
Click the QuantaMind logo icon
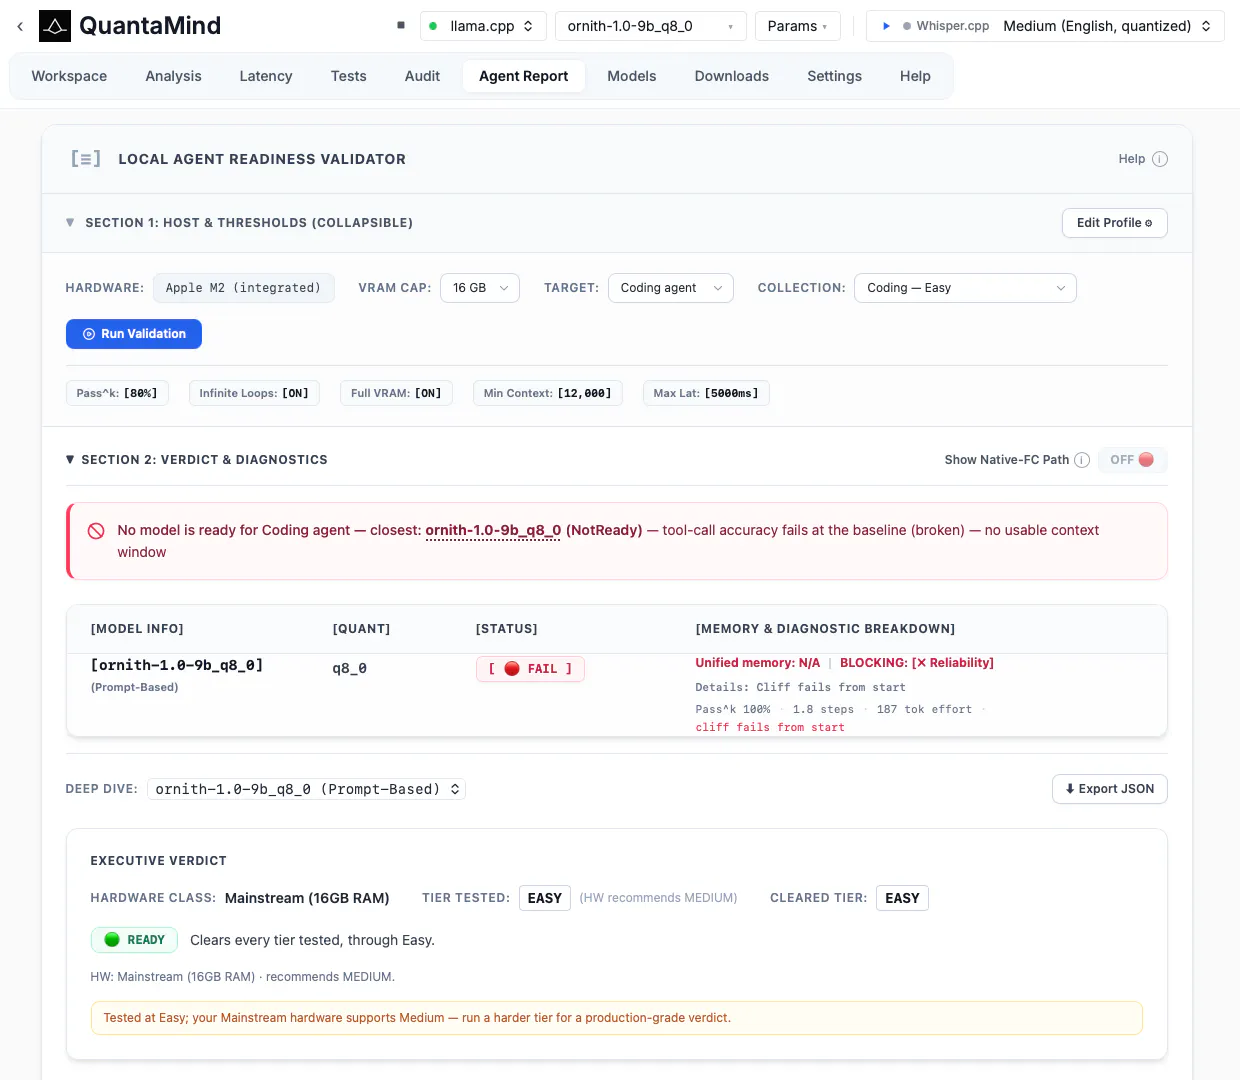(55, 26)
